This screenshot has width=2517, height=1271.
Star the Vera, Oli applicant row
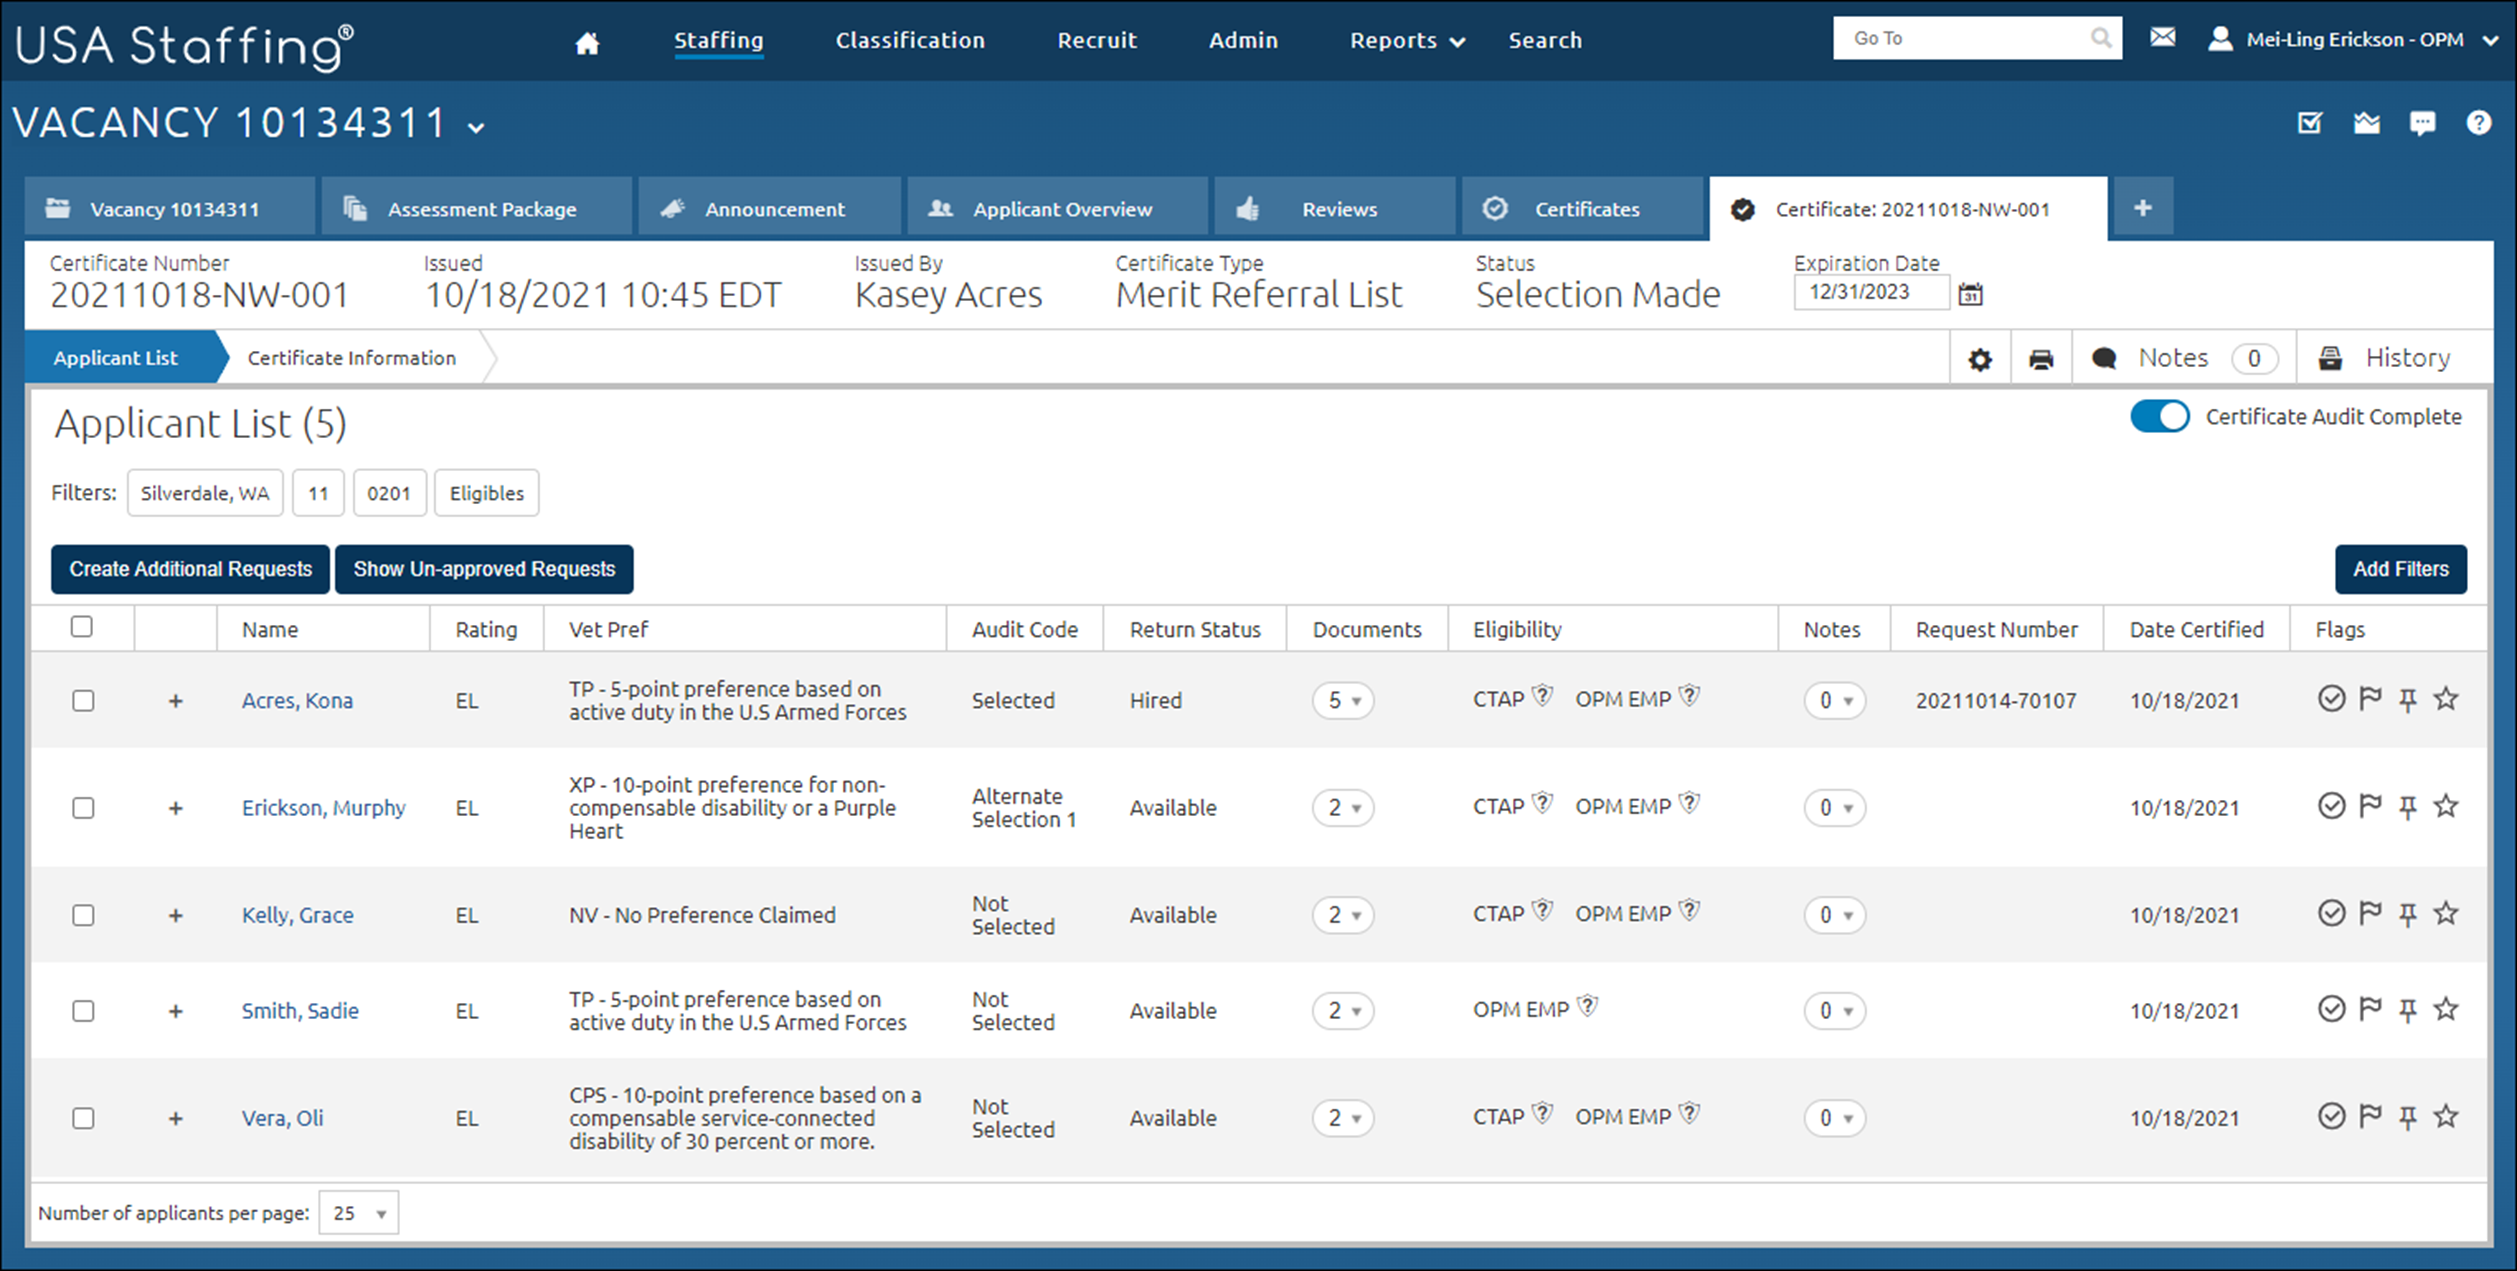click(2447, 1118)
